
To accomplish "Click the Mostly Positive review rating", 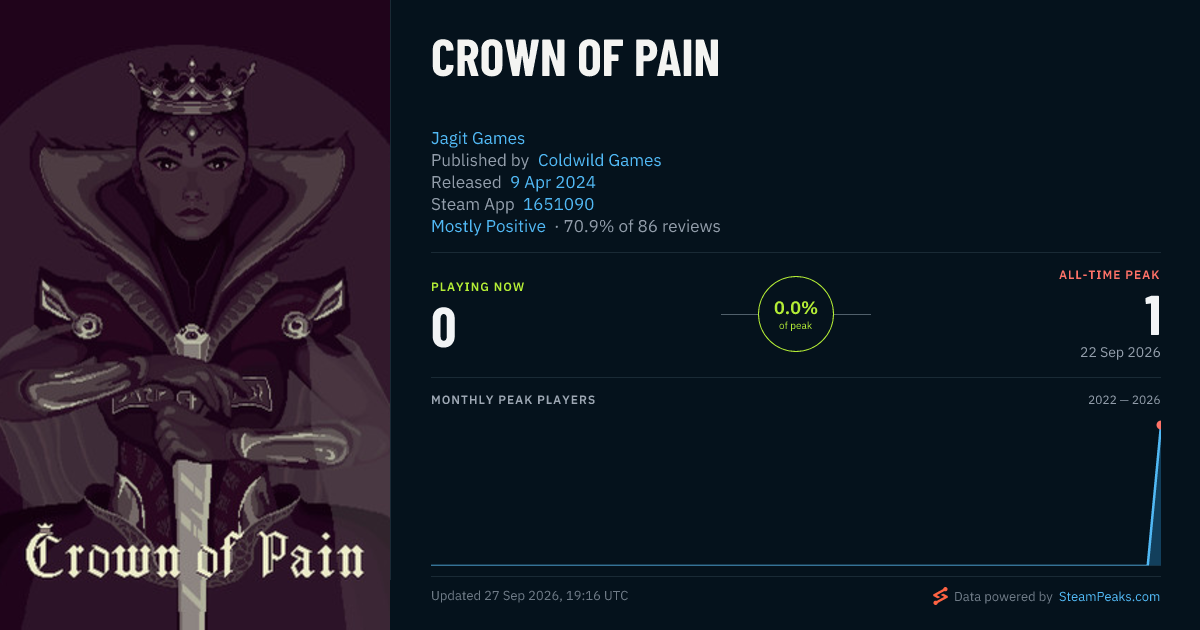I will 488,226.
